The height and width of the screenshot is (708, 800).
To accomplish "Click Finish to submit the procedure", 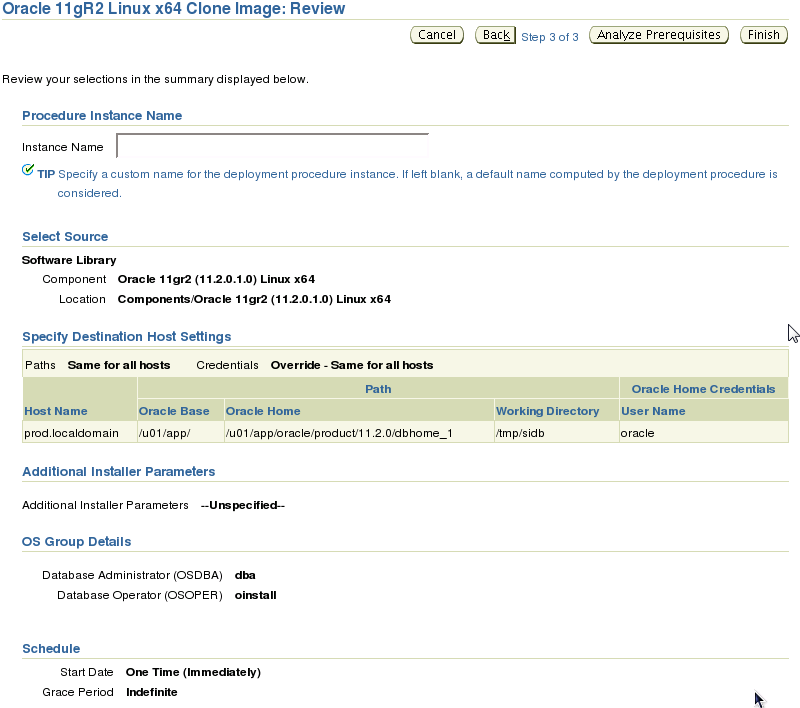I will (x=764, y=35).
